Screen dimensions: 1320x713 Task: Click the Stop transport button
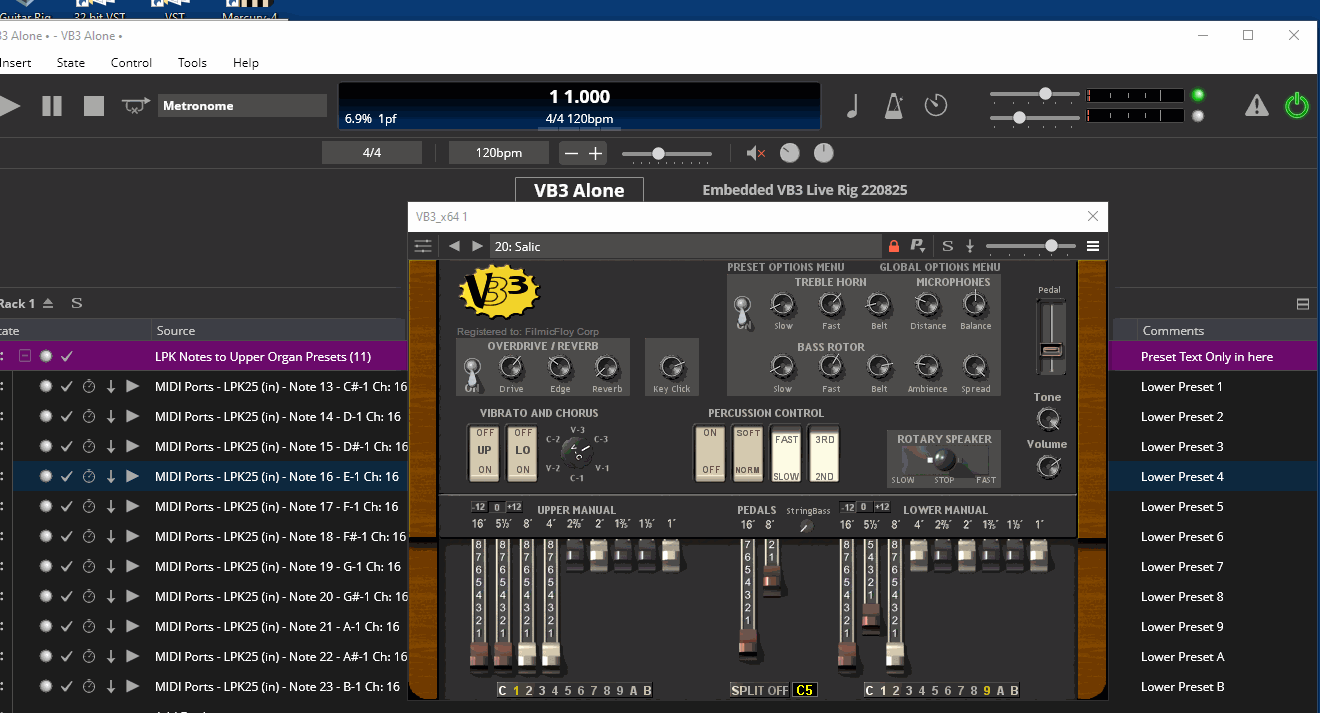[94, 106]
